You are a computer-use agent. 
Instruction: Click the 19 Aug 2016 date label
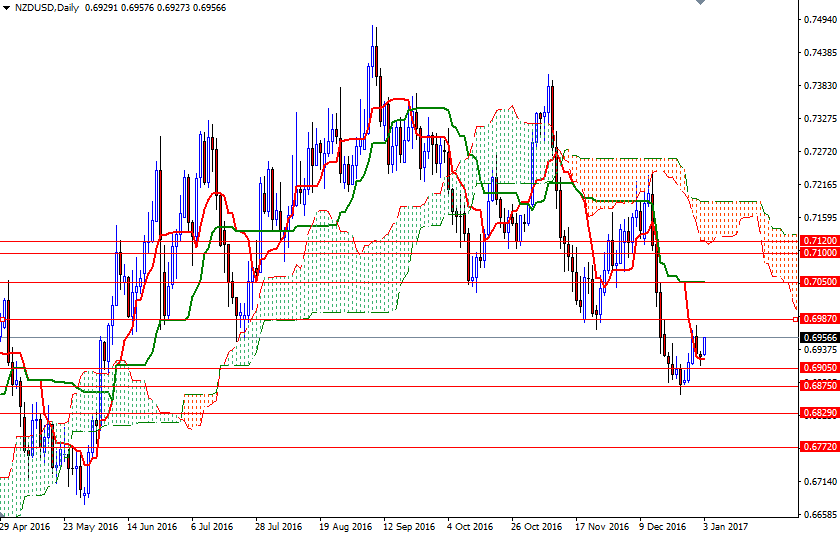[346, 527]
